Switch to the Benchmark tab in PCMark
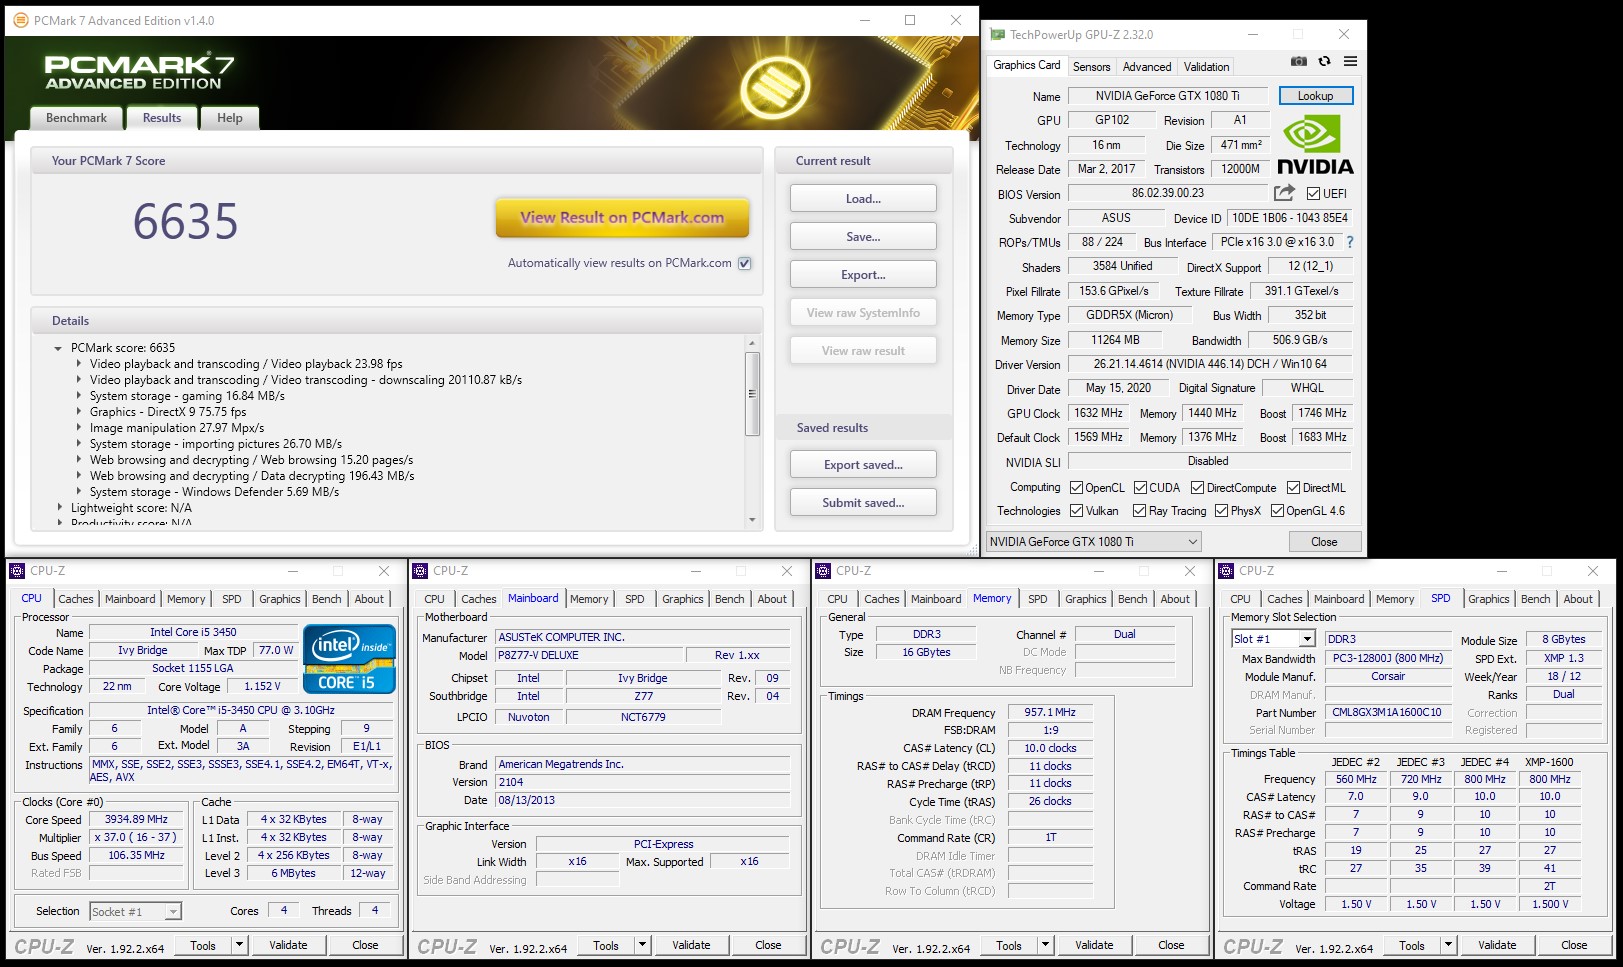The image size is (1623, 967). [x=76, y=118]
